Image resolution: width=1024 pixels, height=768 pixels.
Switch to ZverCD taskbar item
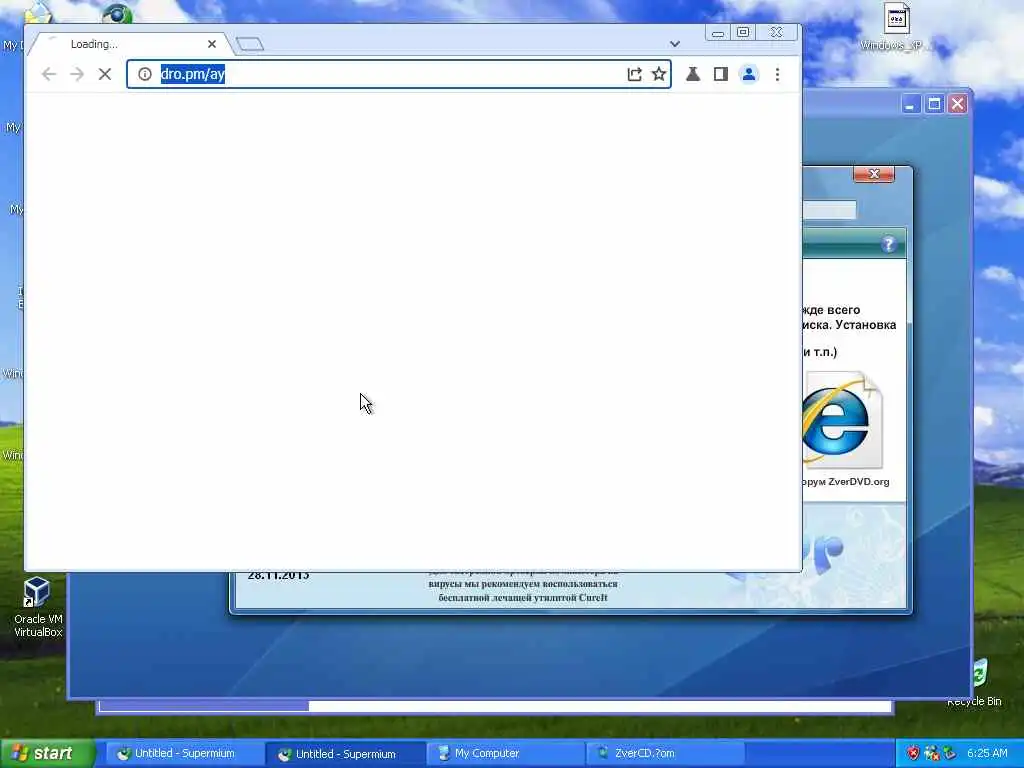tap(665, 753)
